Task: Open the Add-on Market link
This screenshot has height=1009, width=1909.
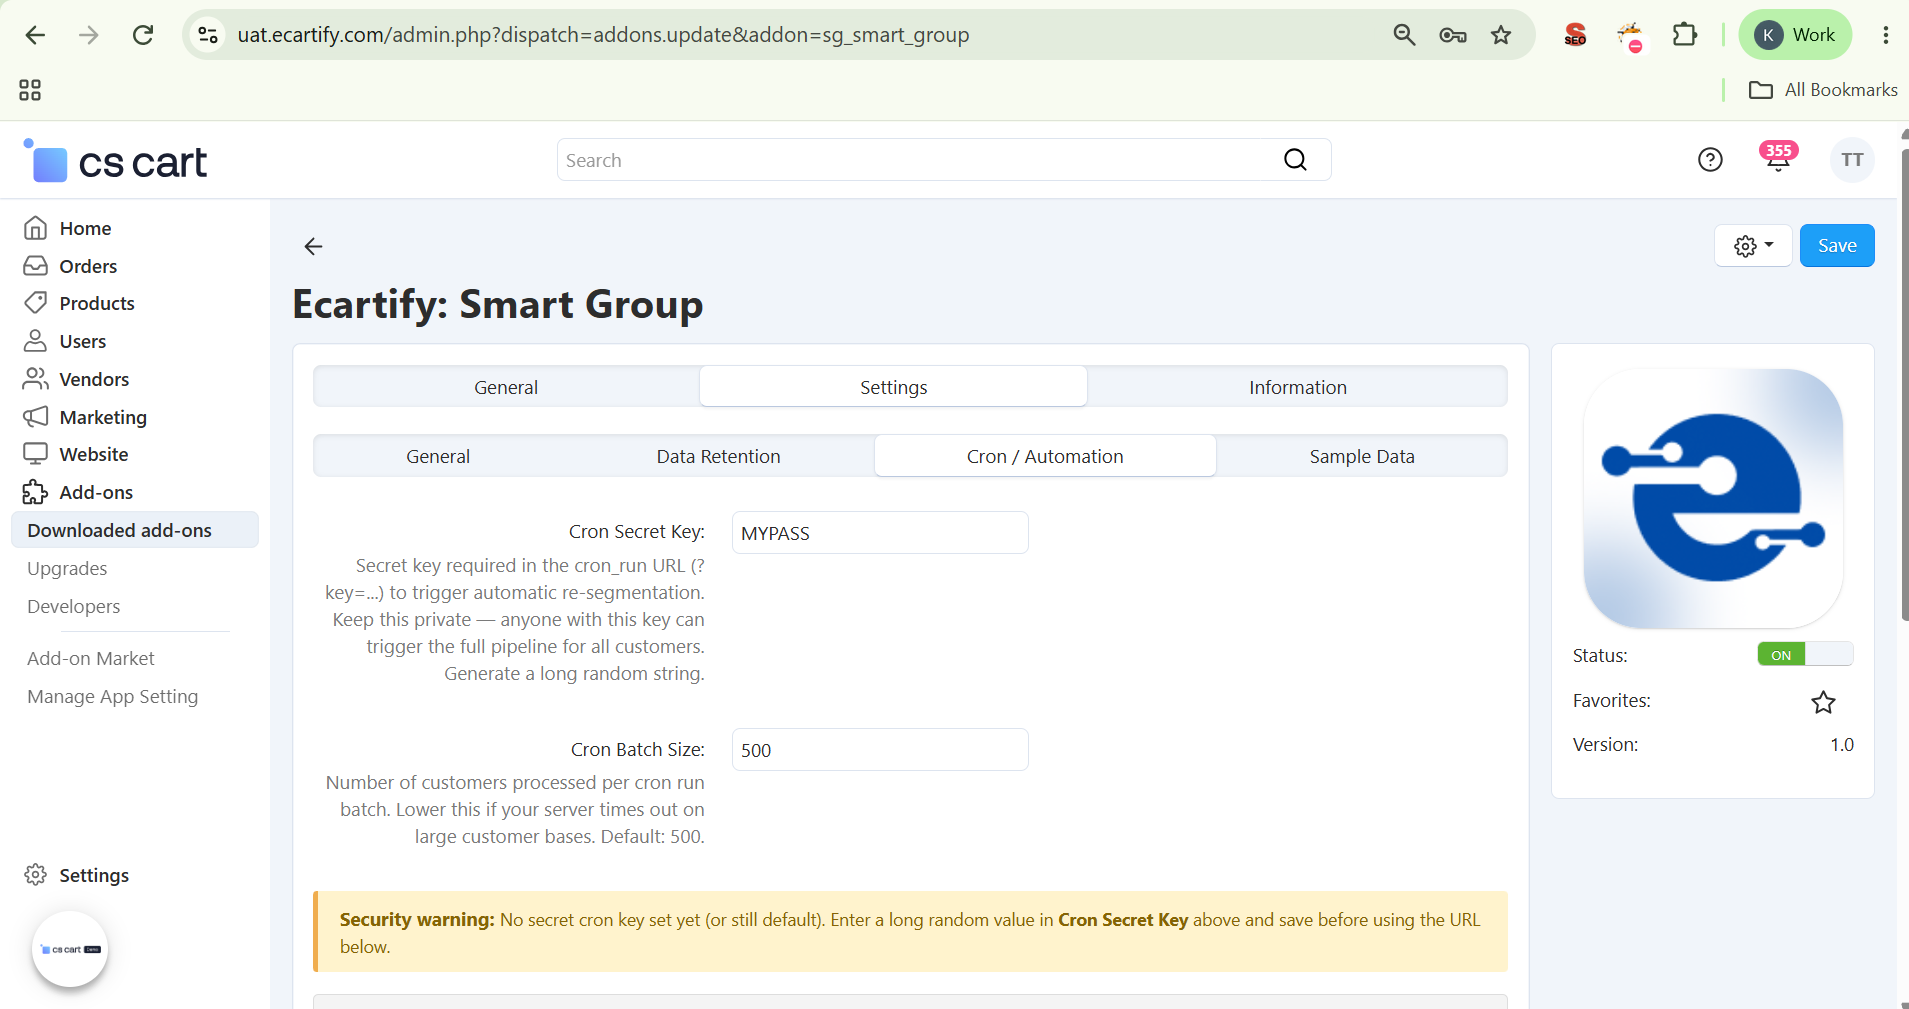Action: (x=91, y=658)
